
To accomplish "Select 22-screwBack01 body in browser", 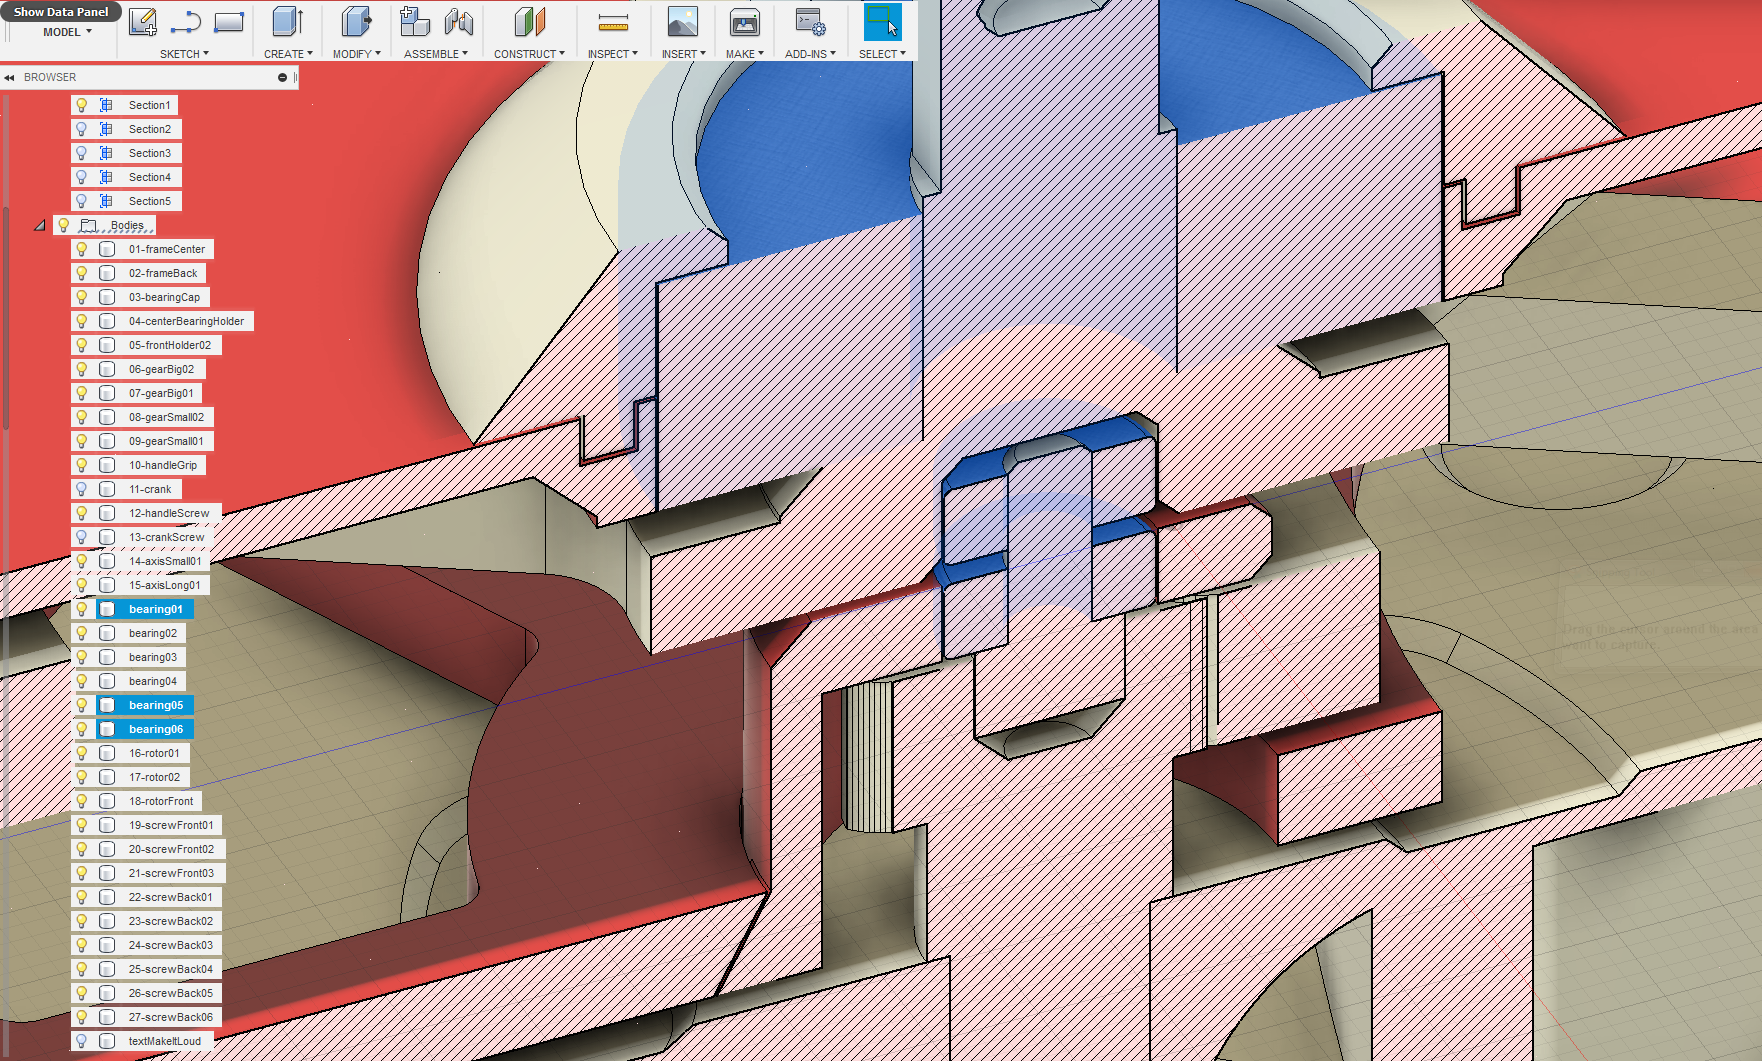I will tap(170, 897).
